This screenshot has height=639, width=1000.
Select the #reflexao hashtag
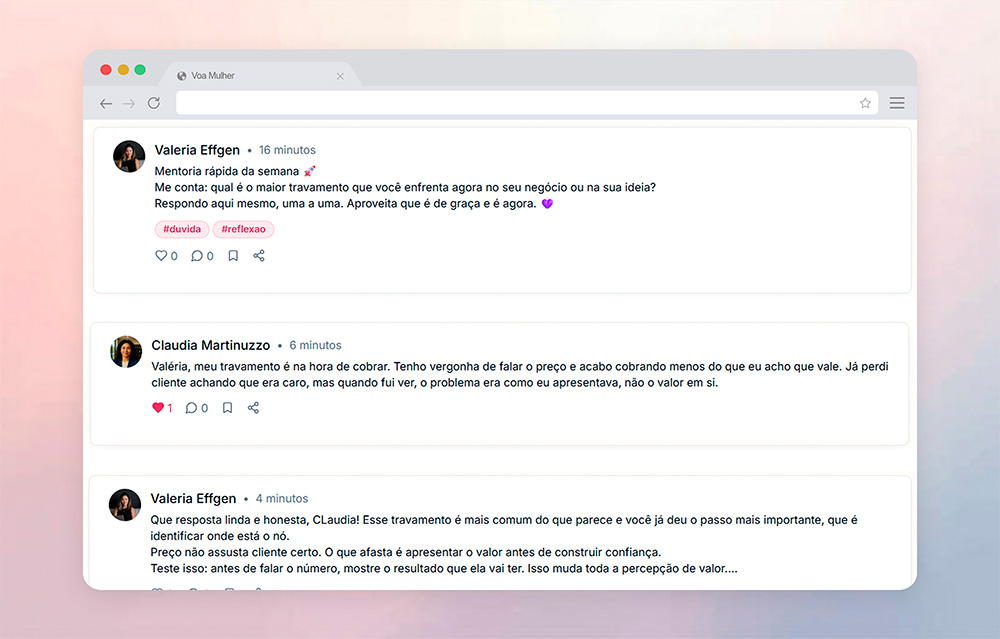(243, 229)
